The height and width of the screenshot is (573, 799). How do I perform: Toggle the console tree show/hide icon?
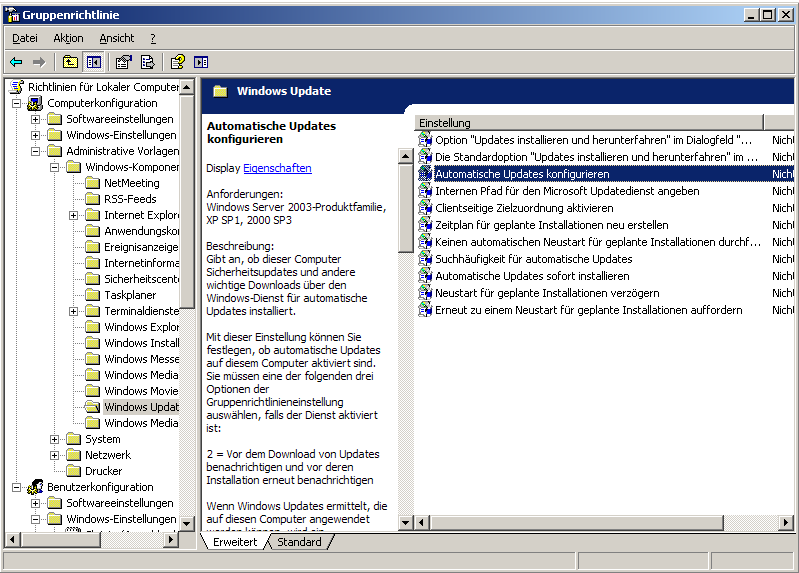pos(94,62)
